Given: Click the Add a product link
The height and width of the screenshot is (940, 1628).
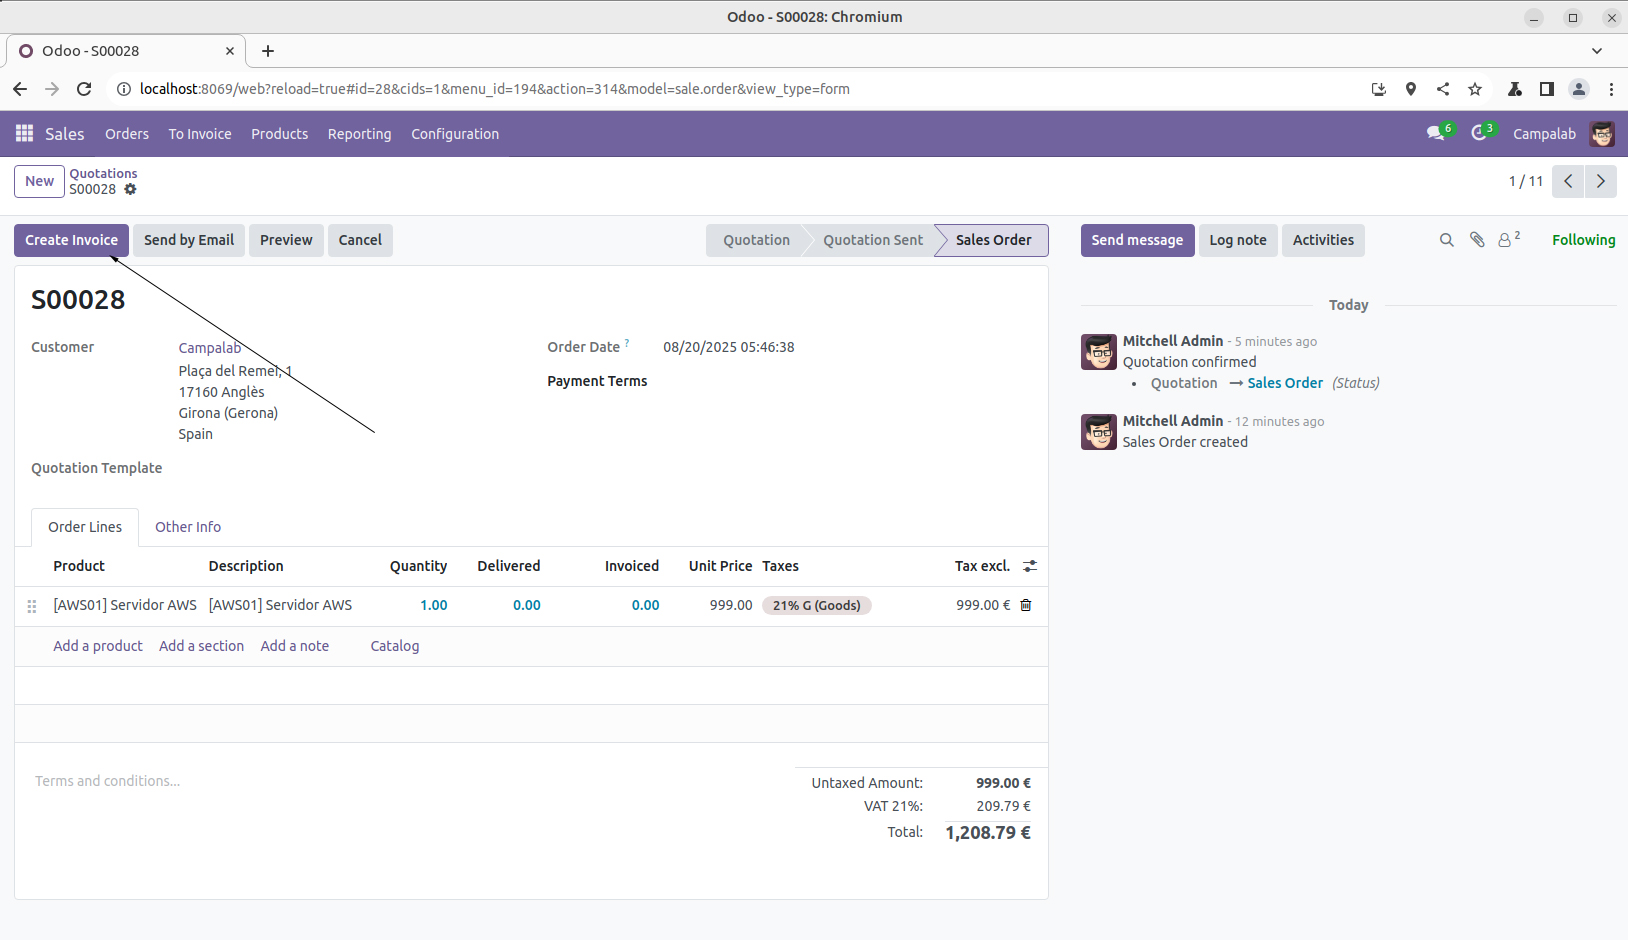Looking at the screenshot, I should tap(98, 646).
